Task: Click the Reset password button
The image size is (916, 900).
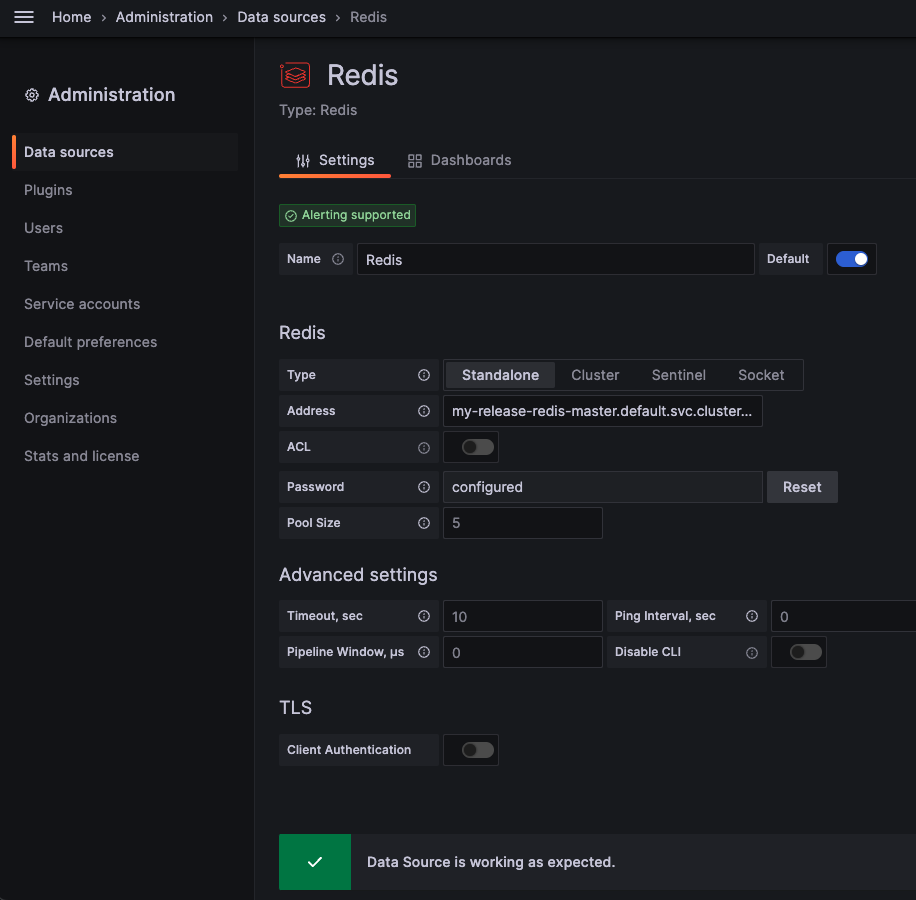Action: pyautogui.click(x=802, y=487)
